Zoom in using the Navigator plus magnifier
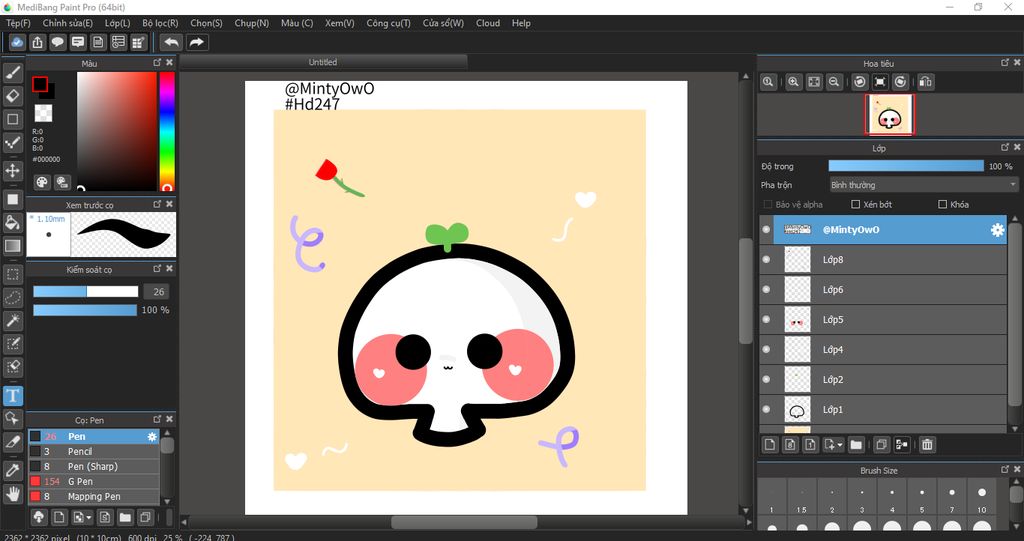The image size is (1024, 541). pyautogui.click(x=793, y=82)
